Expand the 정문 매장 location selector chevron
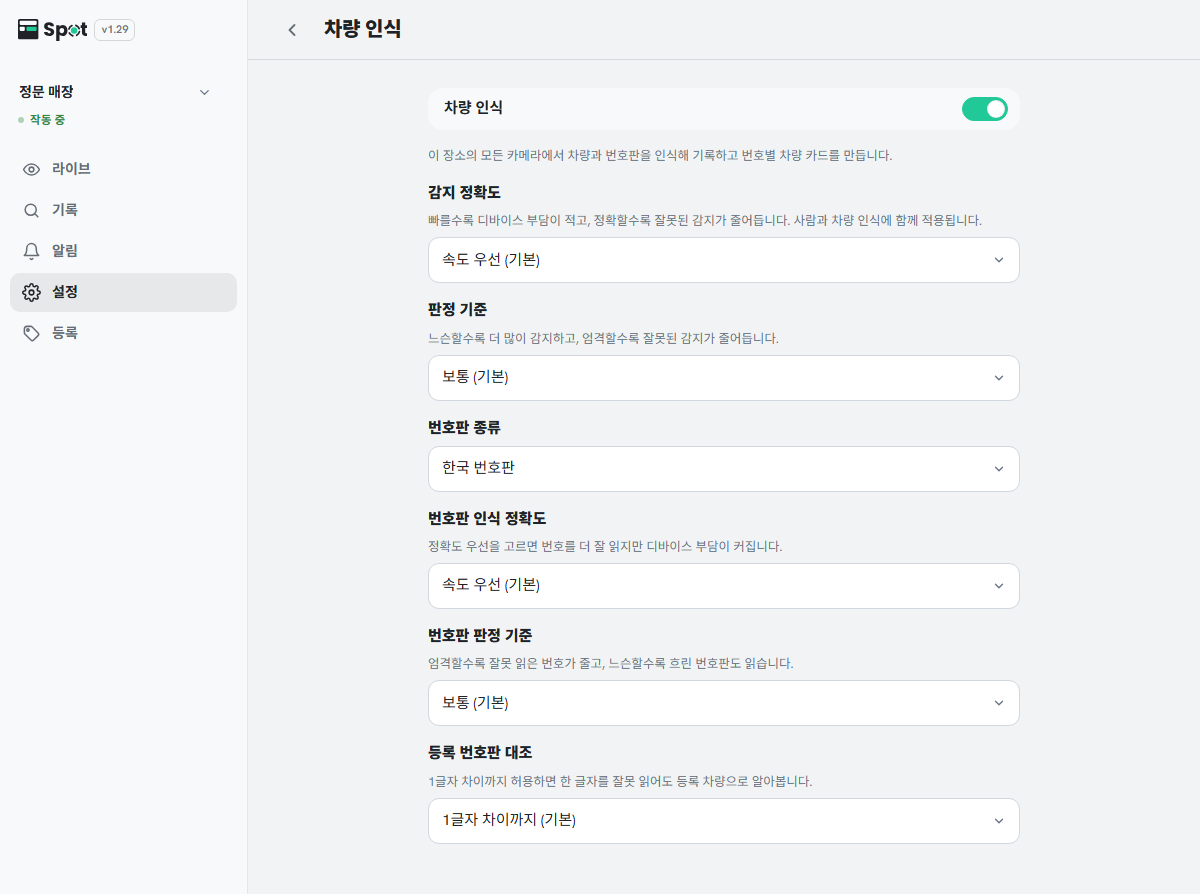Viewport: 1200px width, 894px height. [205, 92]
